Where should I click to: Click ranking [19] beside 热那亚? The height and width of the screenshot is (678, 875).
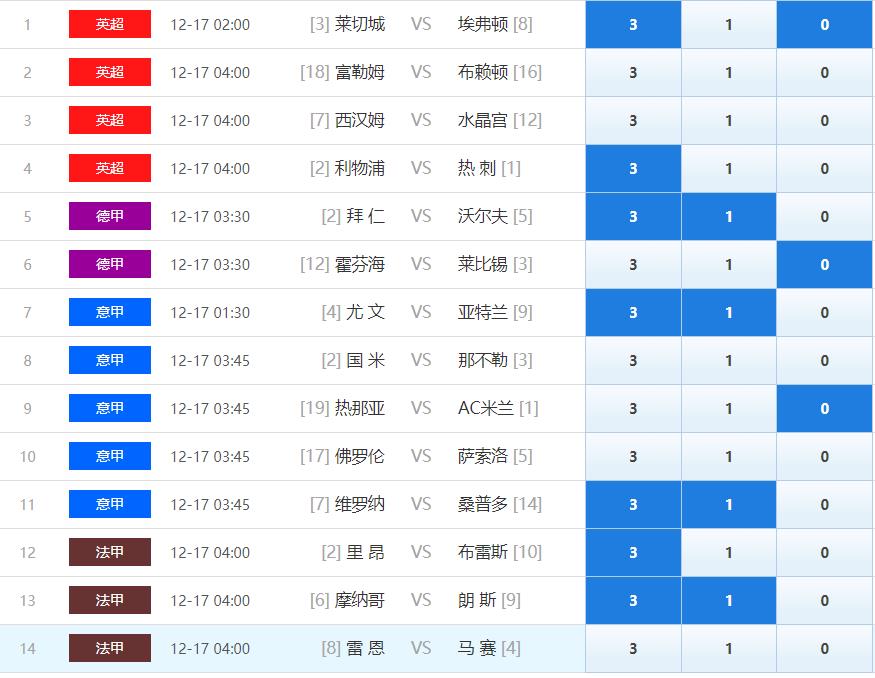315,408
